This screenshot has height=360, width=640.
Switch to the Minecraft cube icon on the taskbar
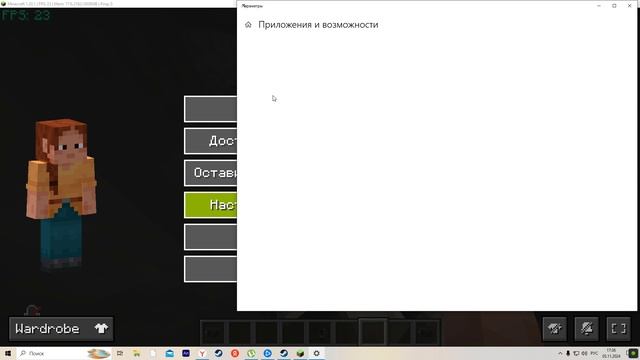[x=300, y=353]
